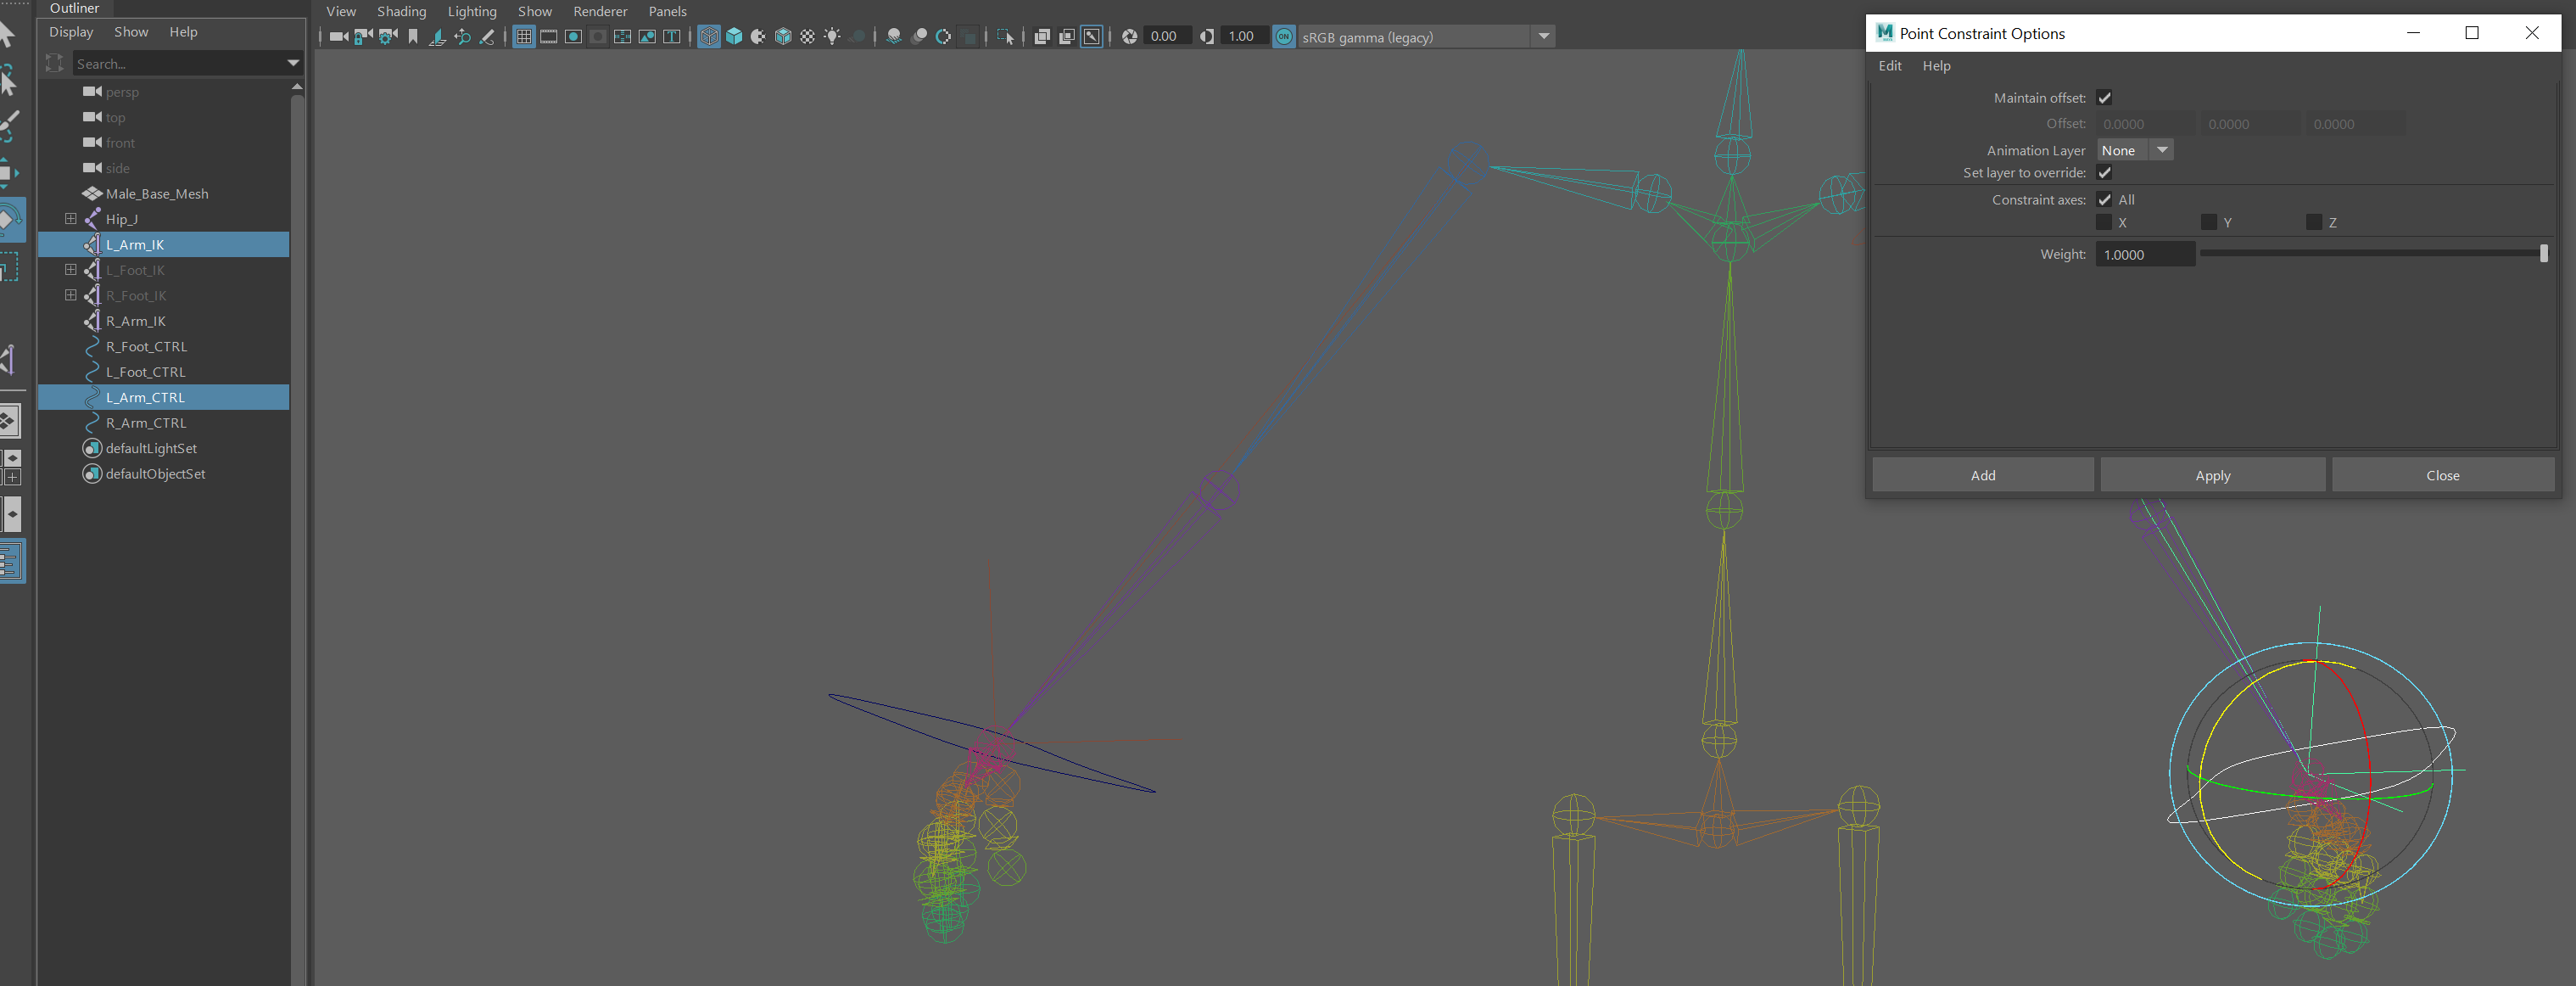Open the sRGB gamma view transform dropdown

point(1543,37)
